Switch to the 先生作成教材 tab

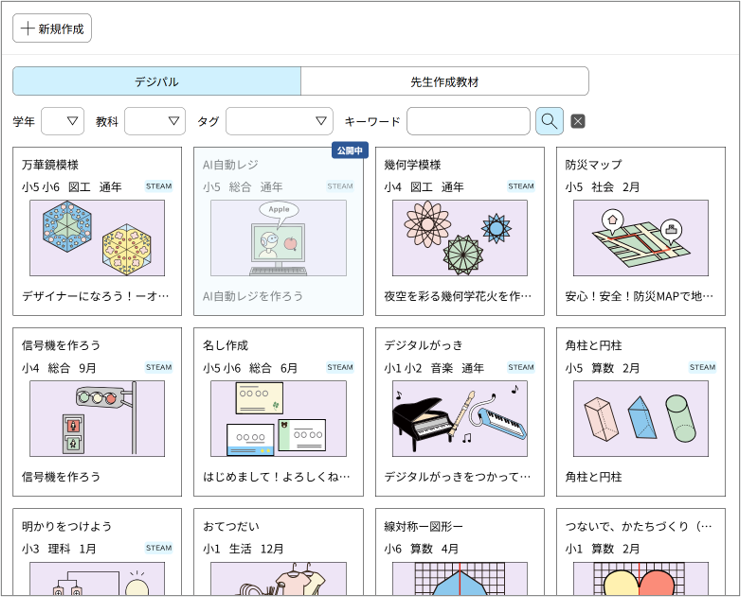coord(444,81)
